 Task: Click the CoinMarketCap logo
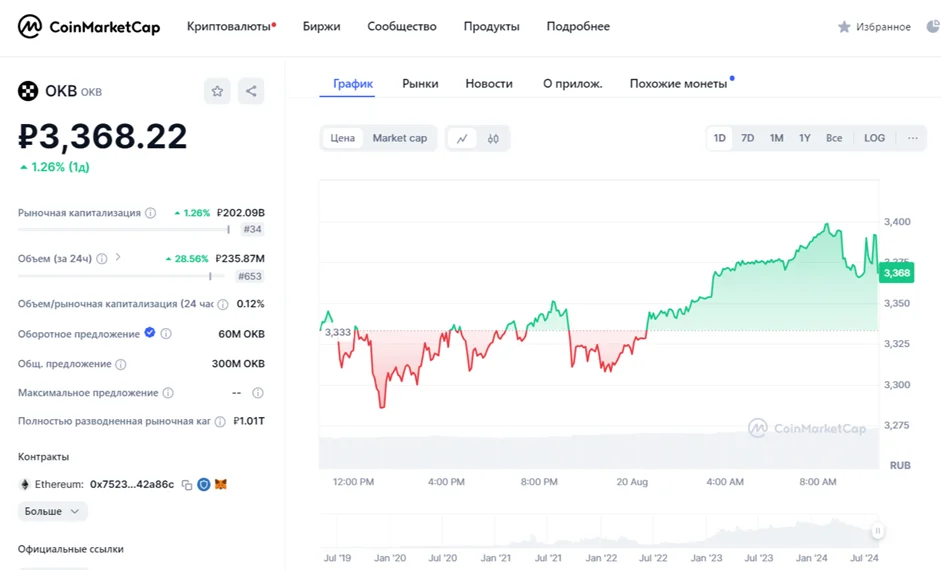89,26
